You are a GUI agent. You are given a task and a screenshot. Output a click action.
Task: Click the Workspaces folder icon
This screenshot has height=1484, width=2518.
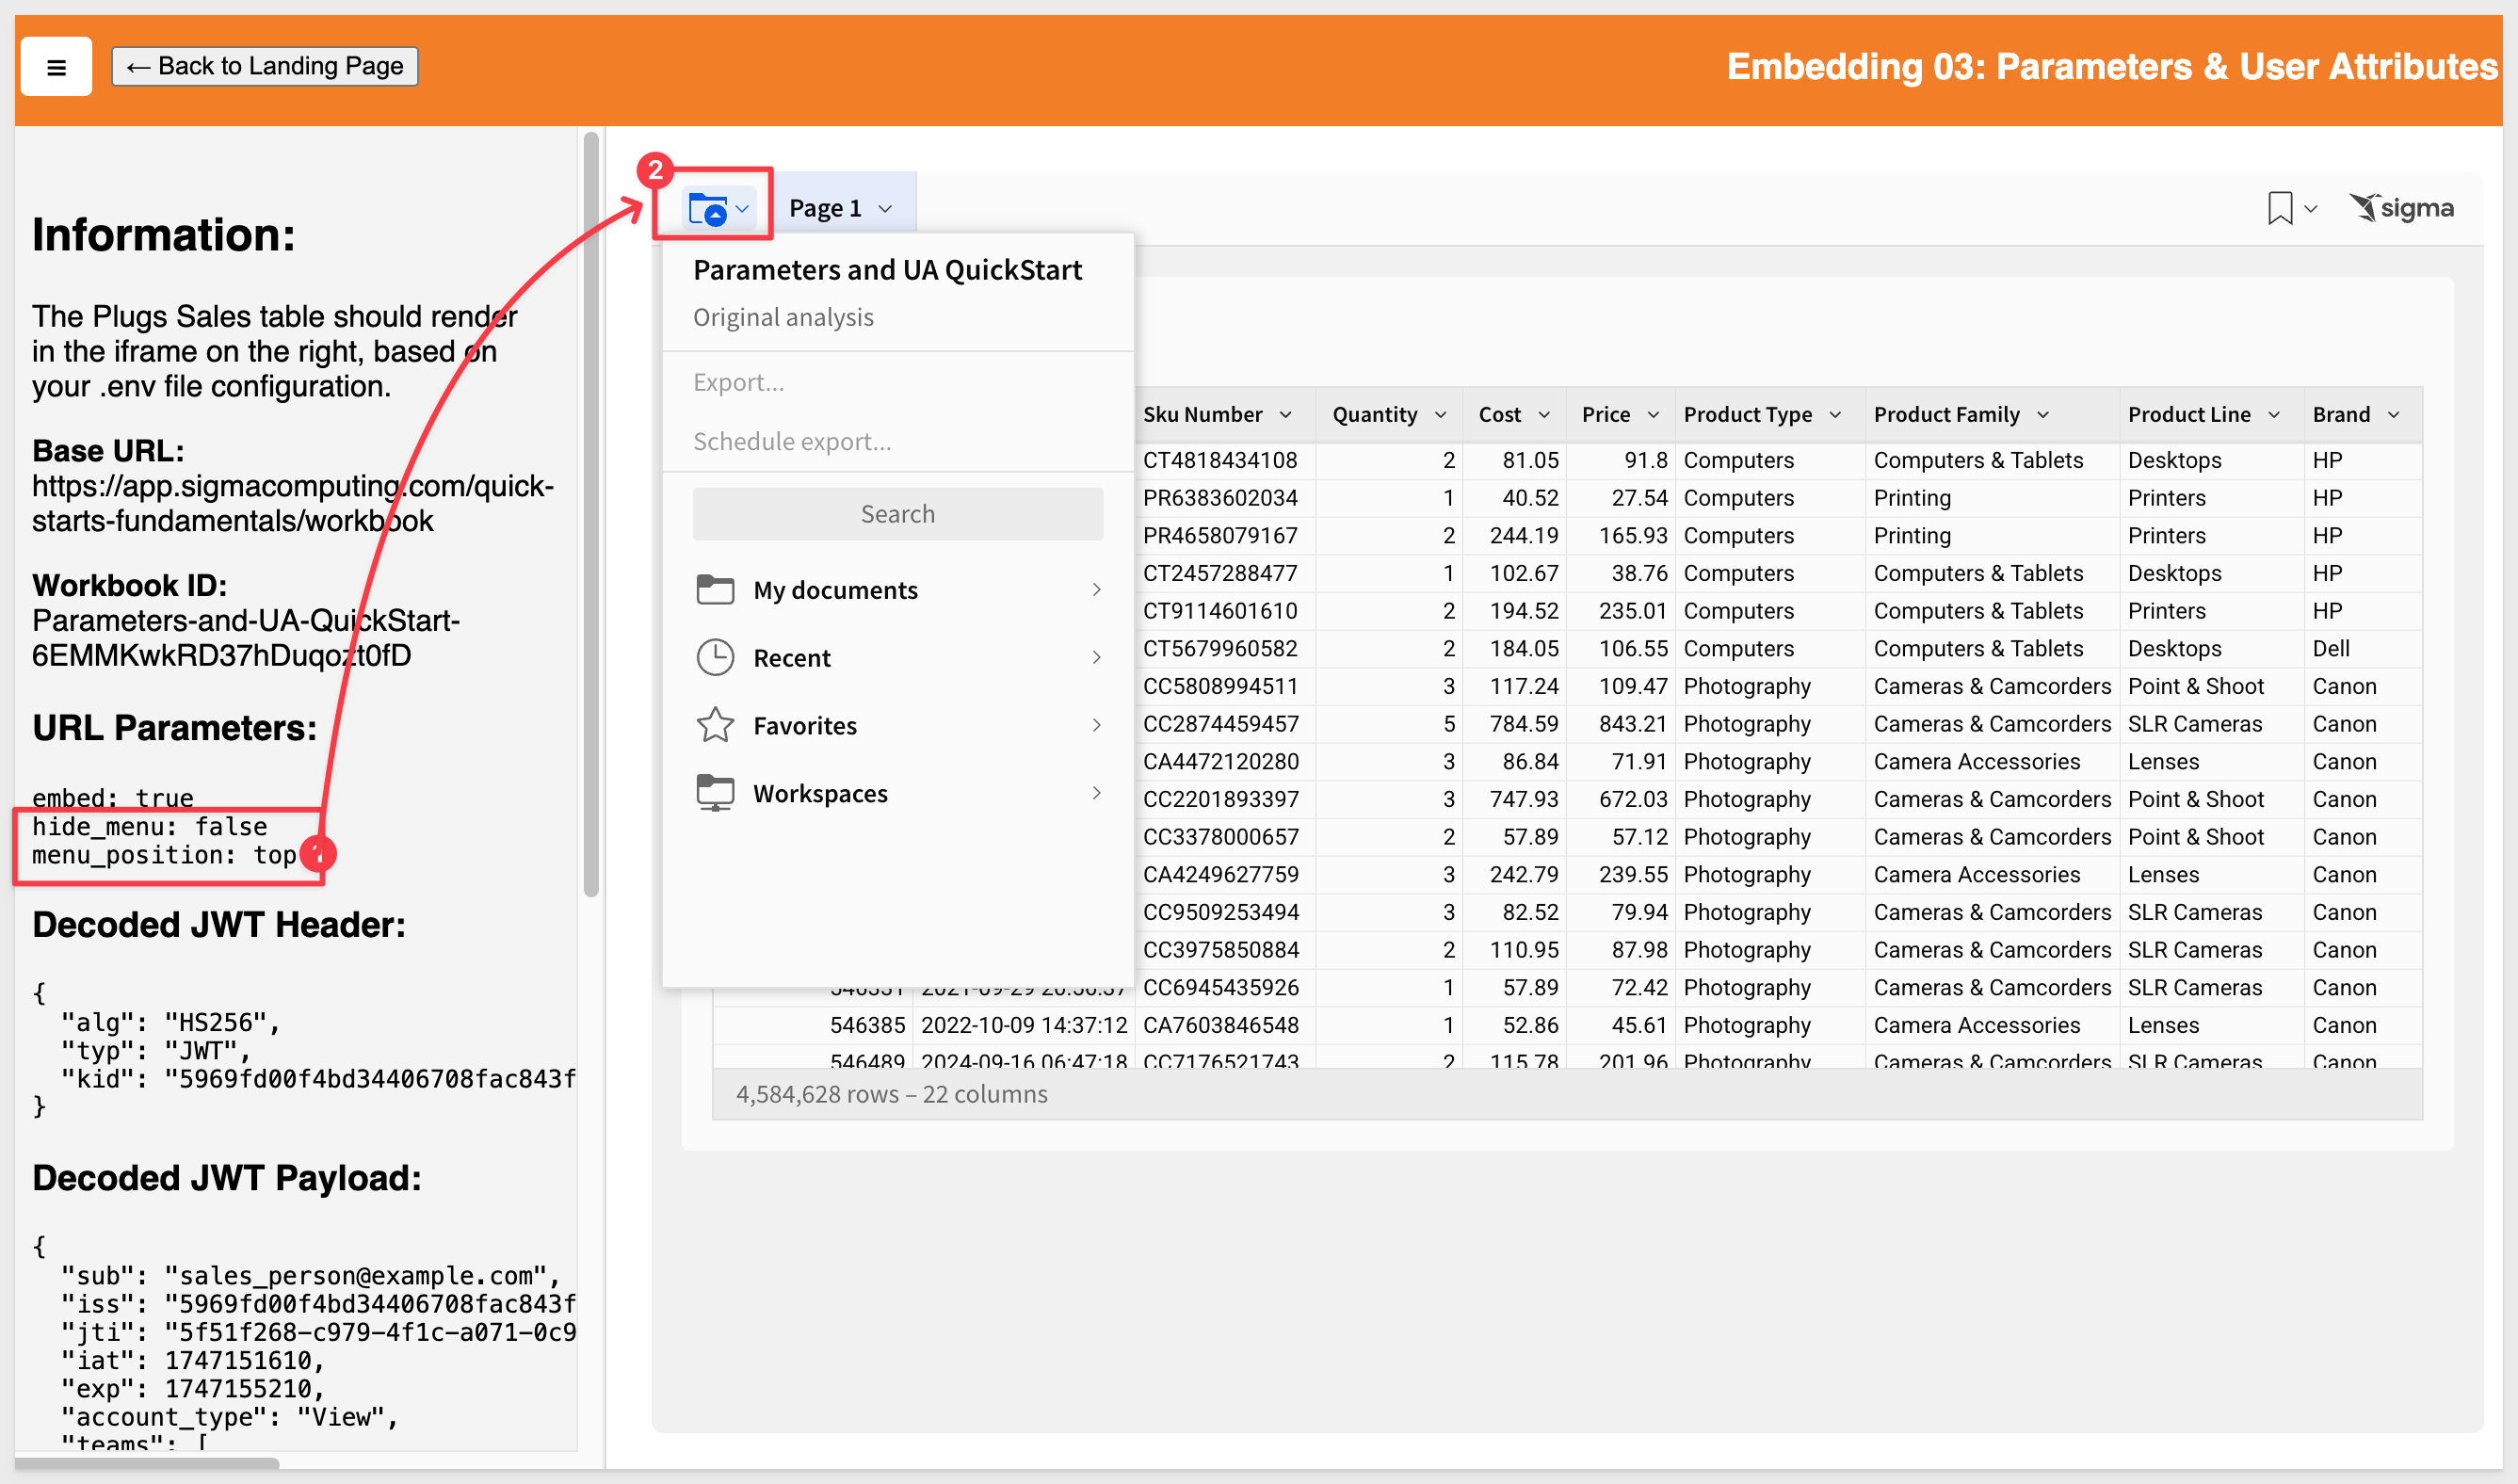715,793
